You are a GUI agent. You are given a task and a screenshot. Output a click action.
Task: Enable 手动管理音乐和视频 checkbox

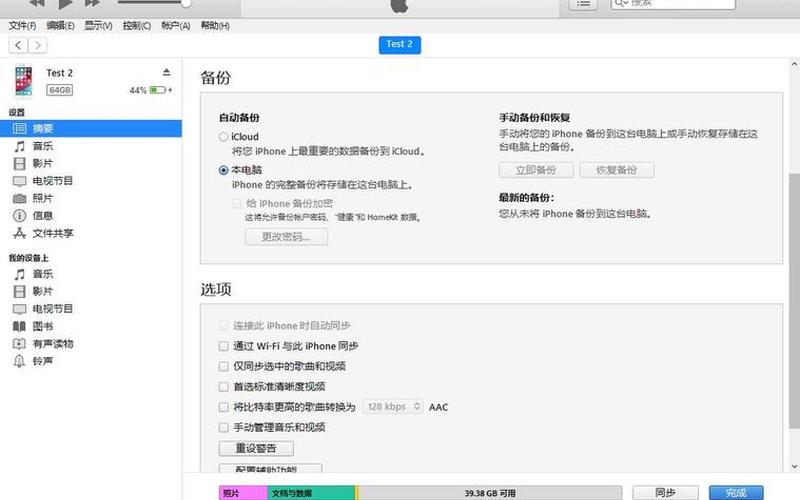click(x=223, y=428)
